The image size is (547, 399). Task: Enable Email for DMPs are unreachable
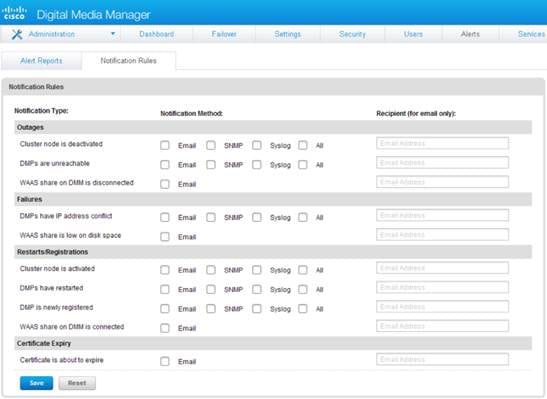point(165,165)
